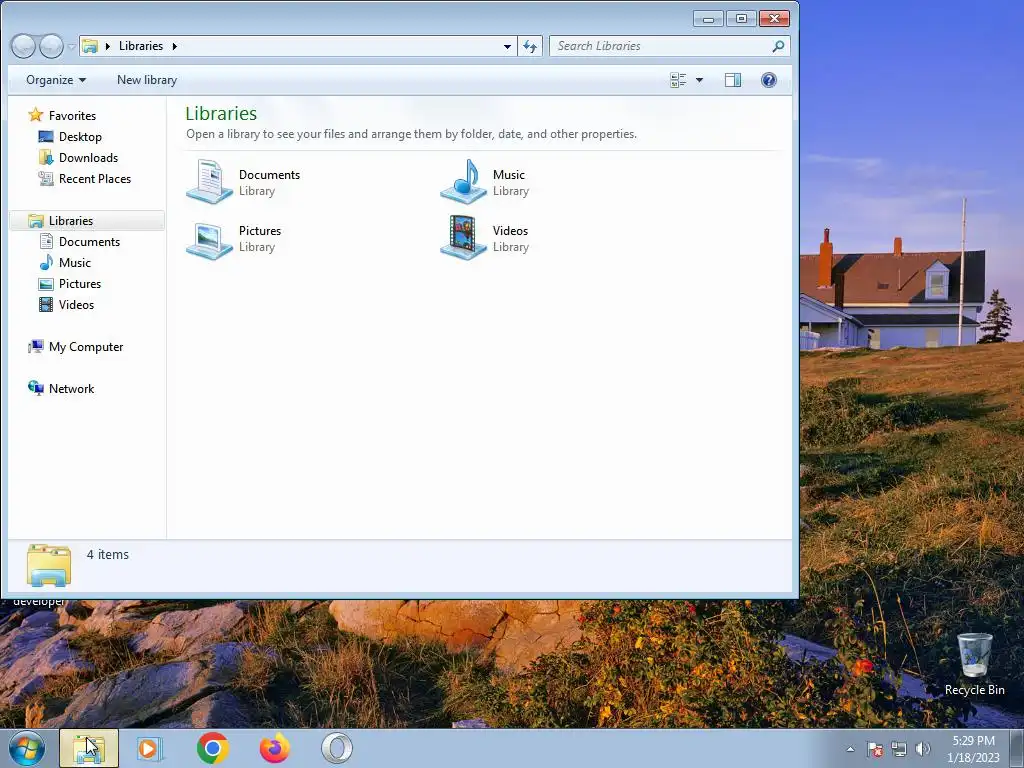Open the Windows Start button
1024x768 pixels.
(x=27, y=748)
